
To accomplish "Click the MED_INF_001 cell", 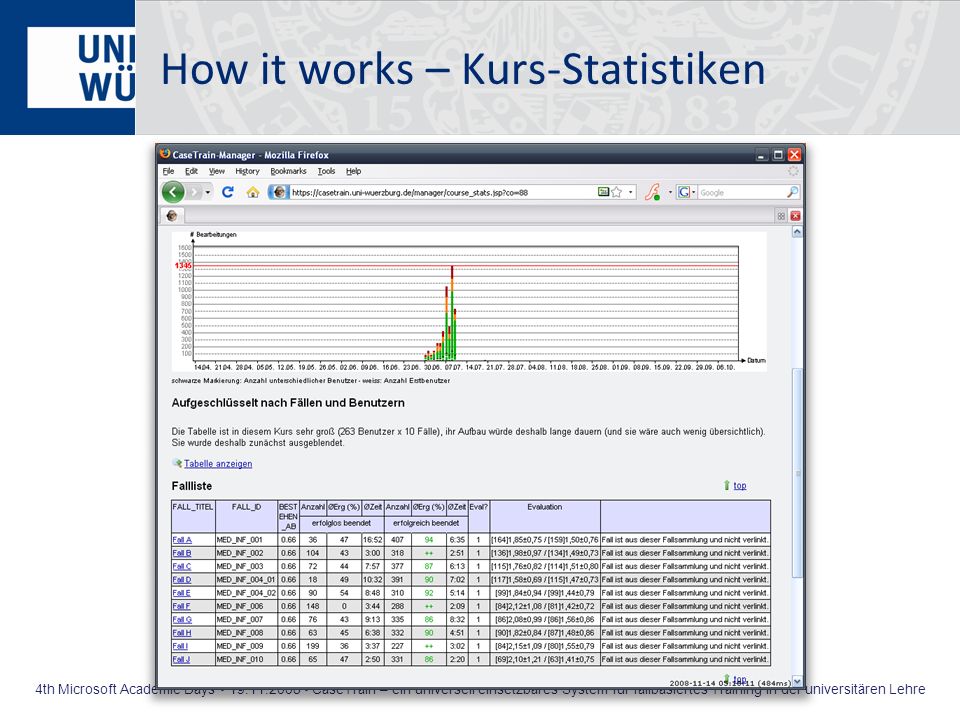I will tap(246, 540).
